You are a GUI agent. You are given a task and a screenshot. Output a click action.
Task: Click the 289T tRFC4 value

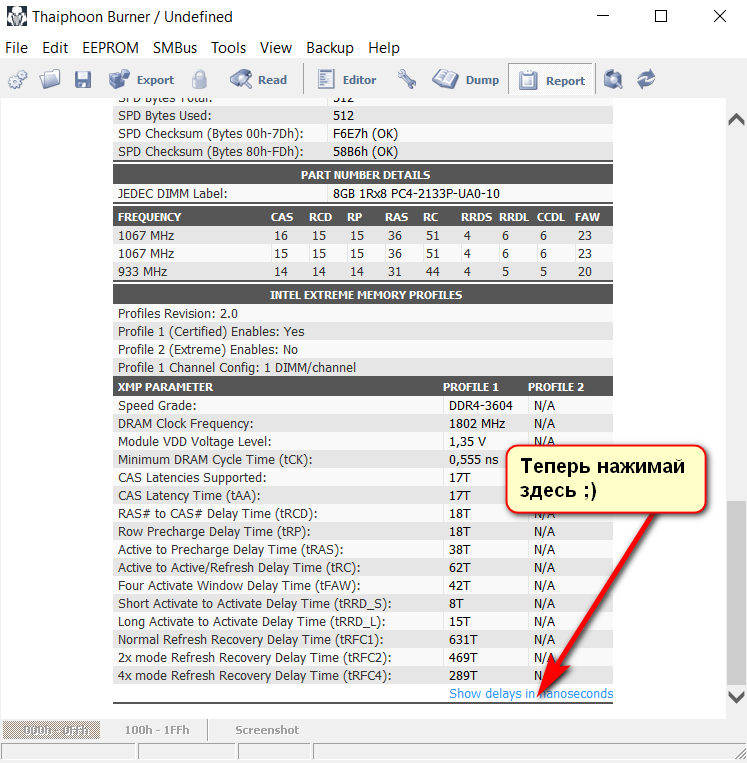(463, 675)
